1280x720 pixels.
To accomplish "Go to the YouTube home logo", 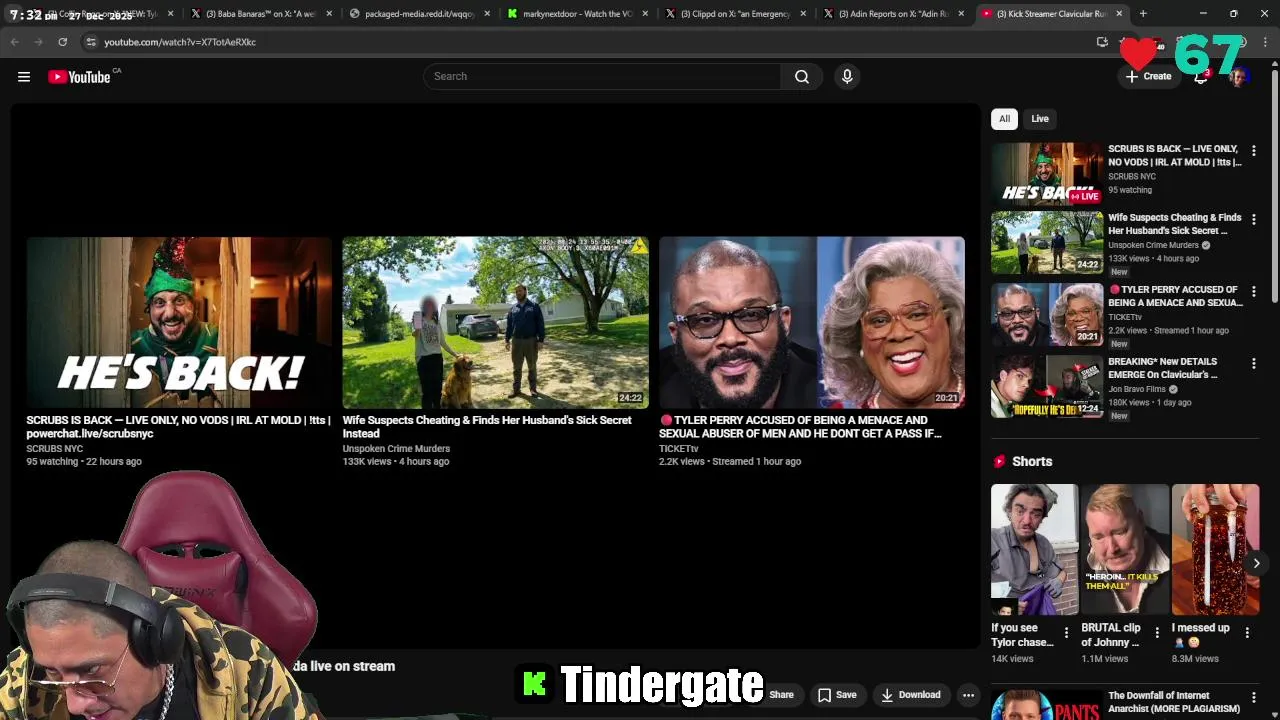I will [x=79, y=77].
